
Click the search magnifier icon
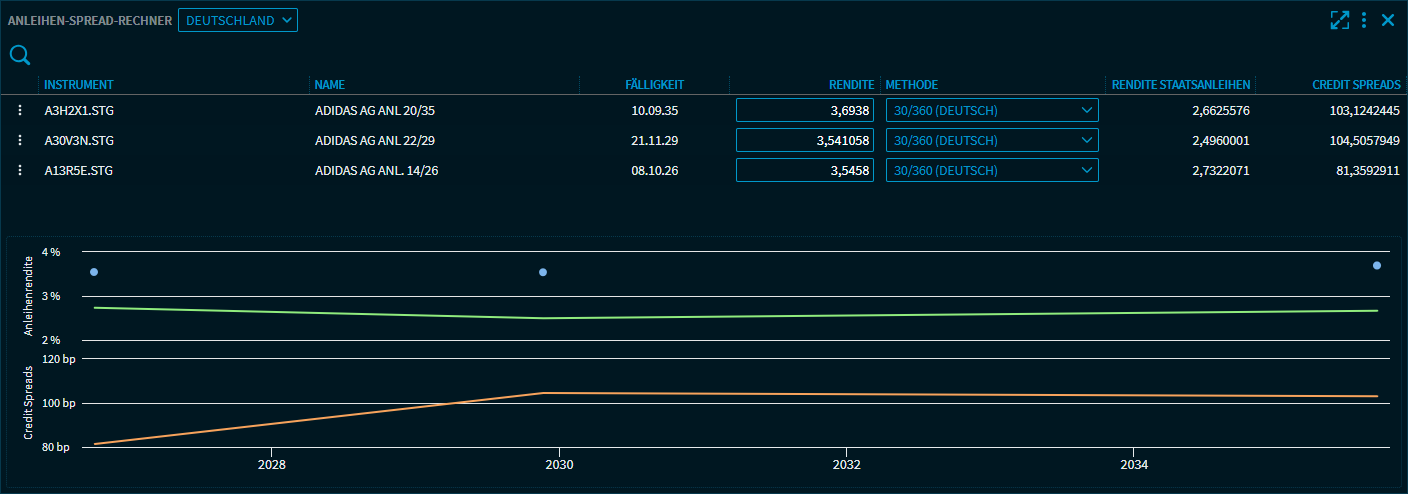(19, 55)
